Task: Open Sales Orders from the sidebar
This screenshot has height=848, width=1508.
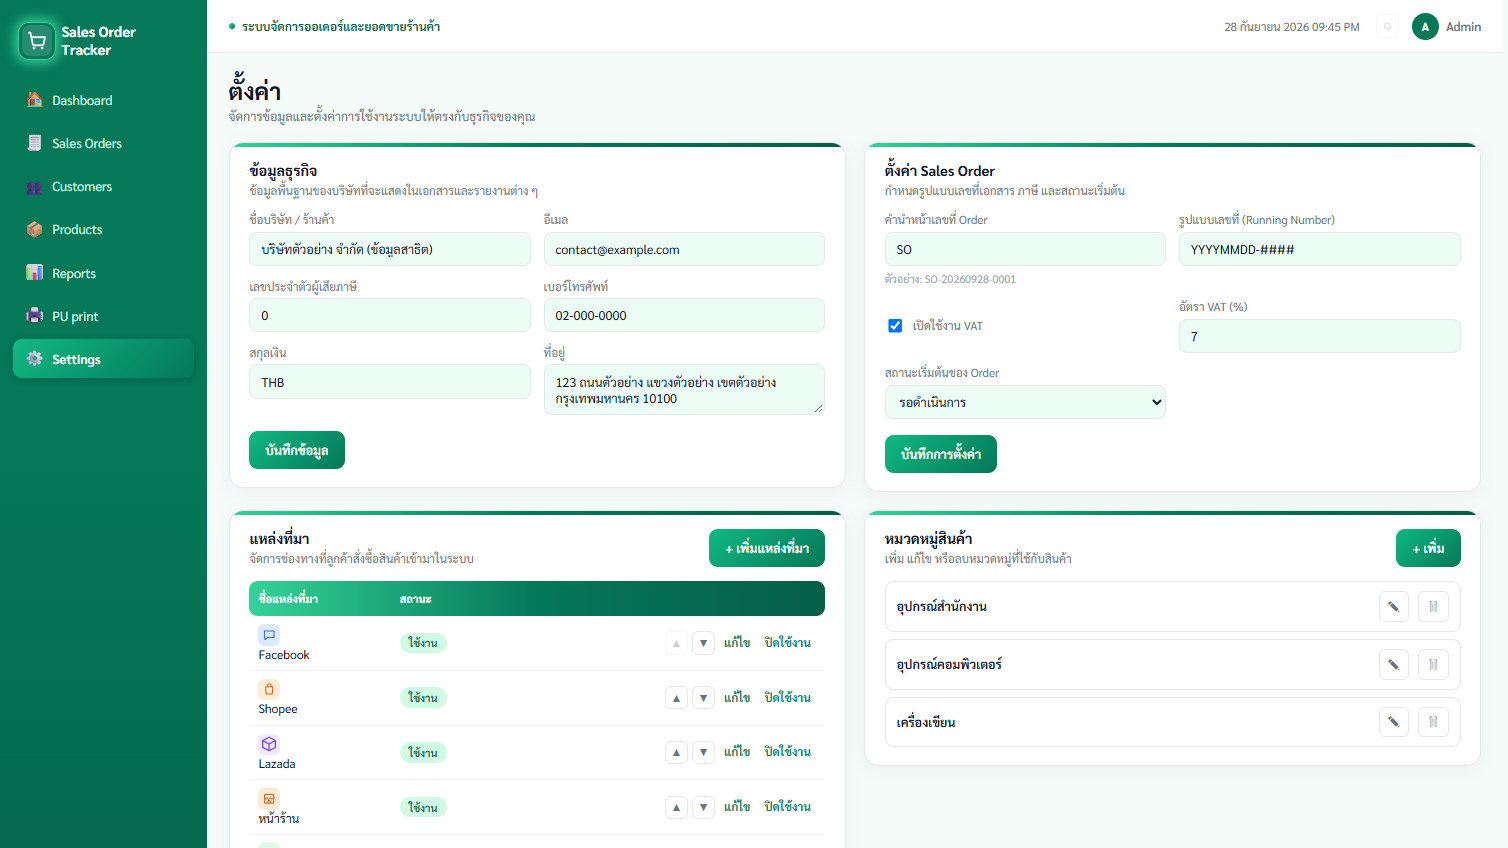Action: (x=104, y=143)
